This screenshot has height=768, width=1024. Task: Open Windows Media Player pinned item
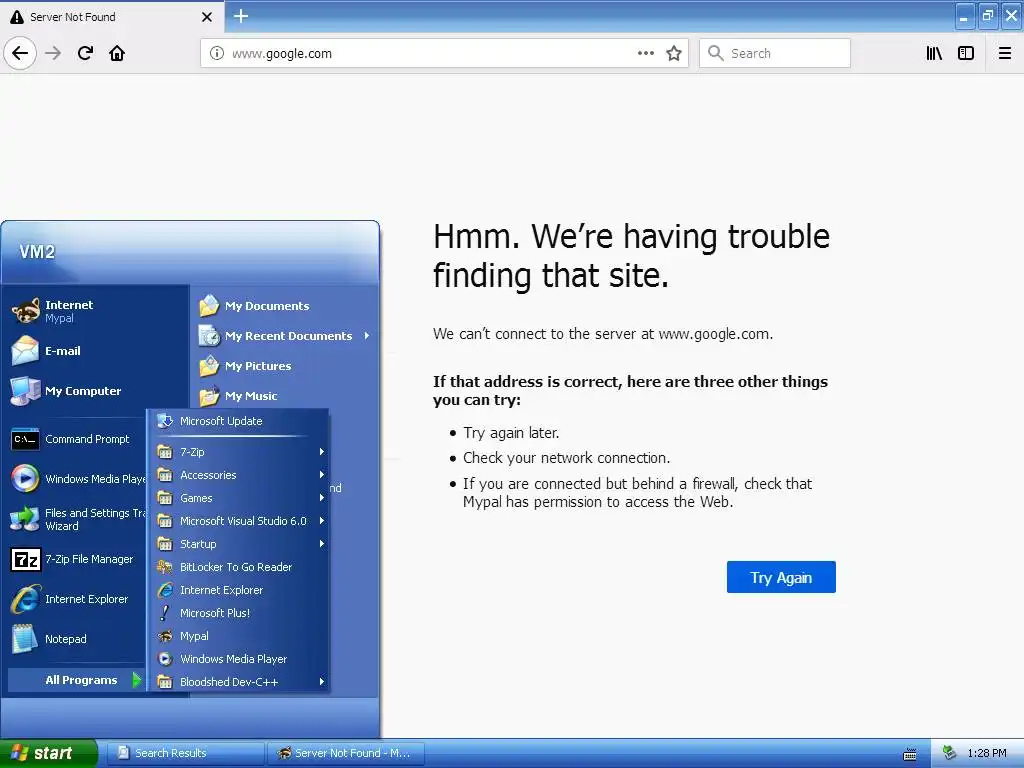click(x=76, y=479)
